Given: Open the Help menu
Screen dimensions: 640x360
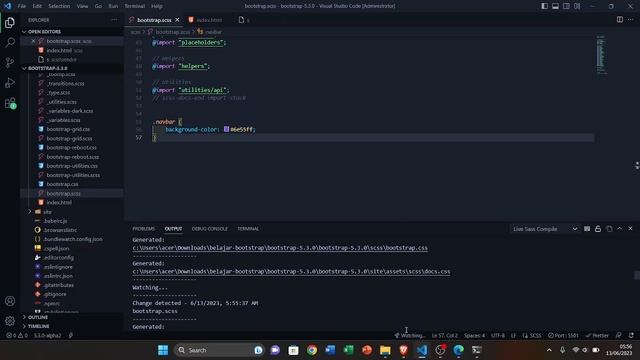Looking at the screenshot, I should [157, 6].
